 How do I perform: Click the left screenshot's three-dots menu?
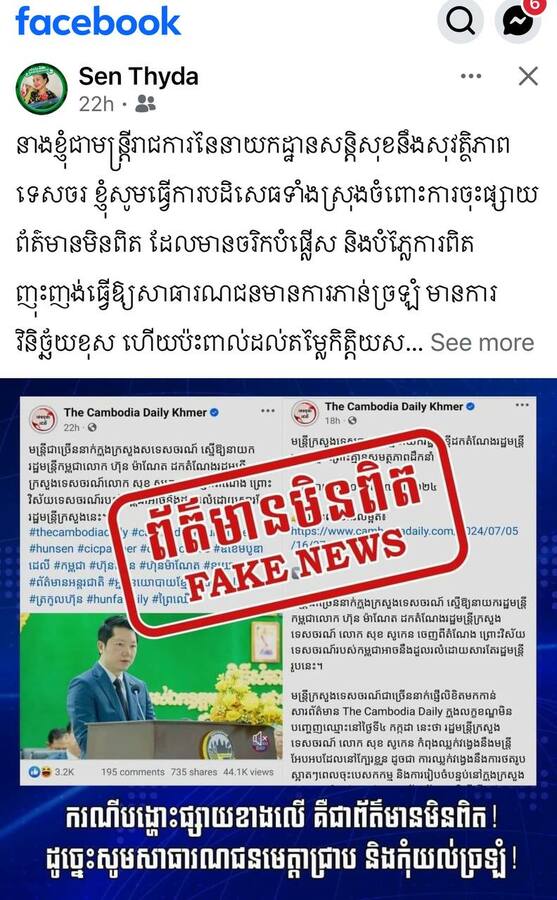pyautogui.click(x=268, y=412)
